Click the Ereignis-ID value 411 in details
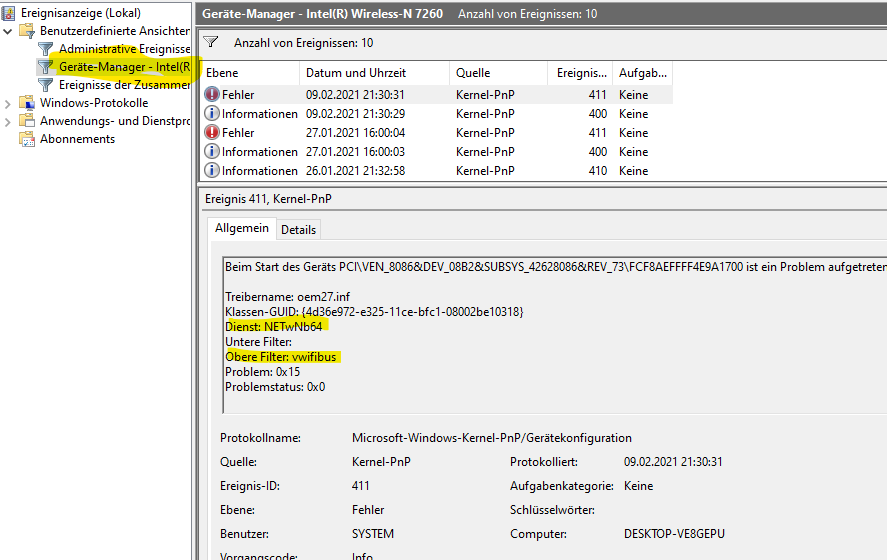This screenshot has width=887, height=560. point(360,485)
